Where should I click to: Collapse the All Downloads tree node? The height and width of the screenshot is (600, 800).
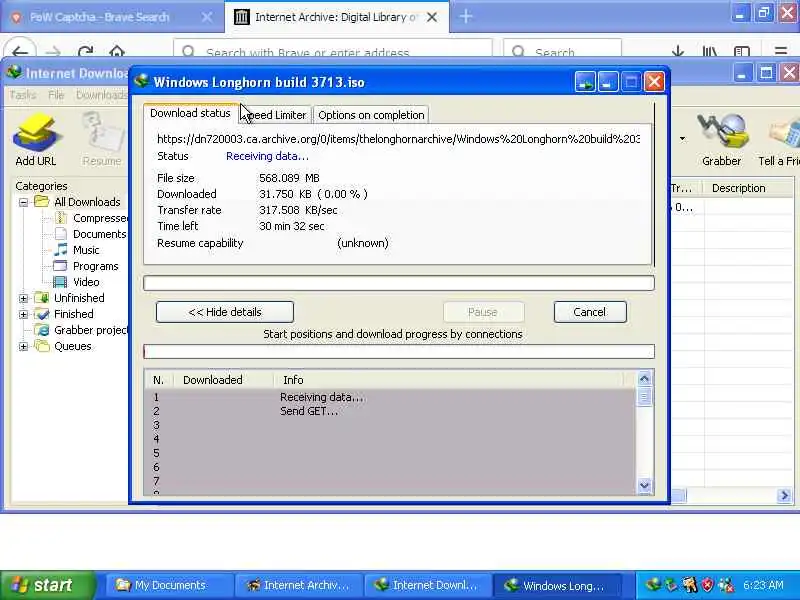(23, 202)
